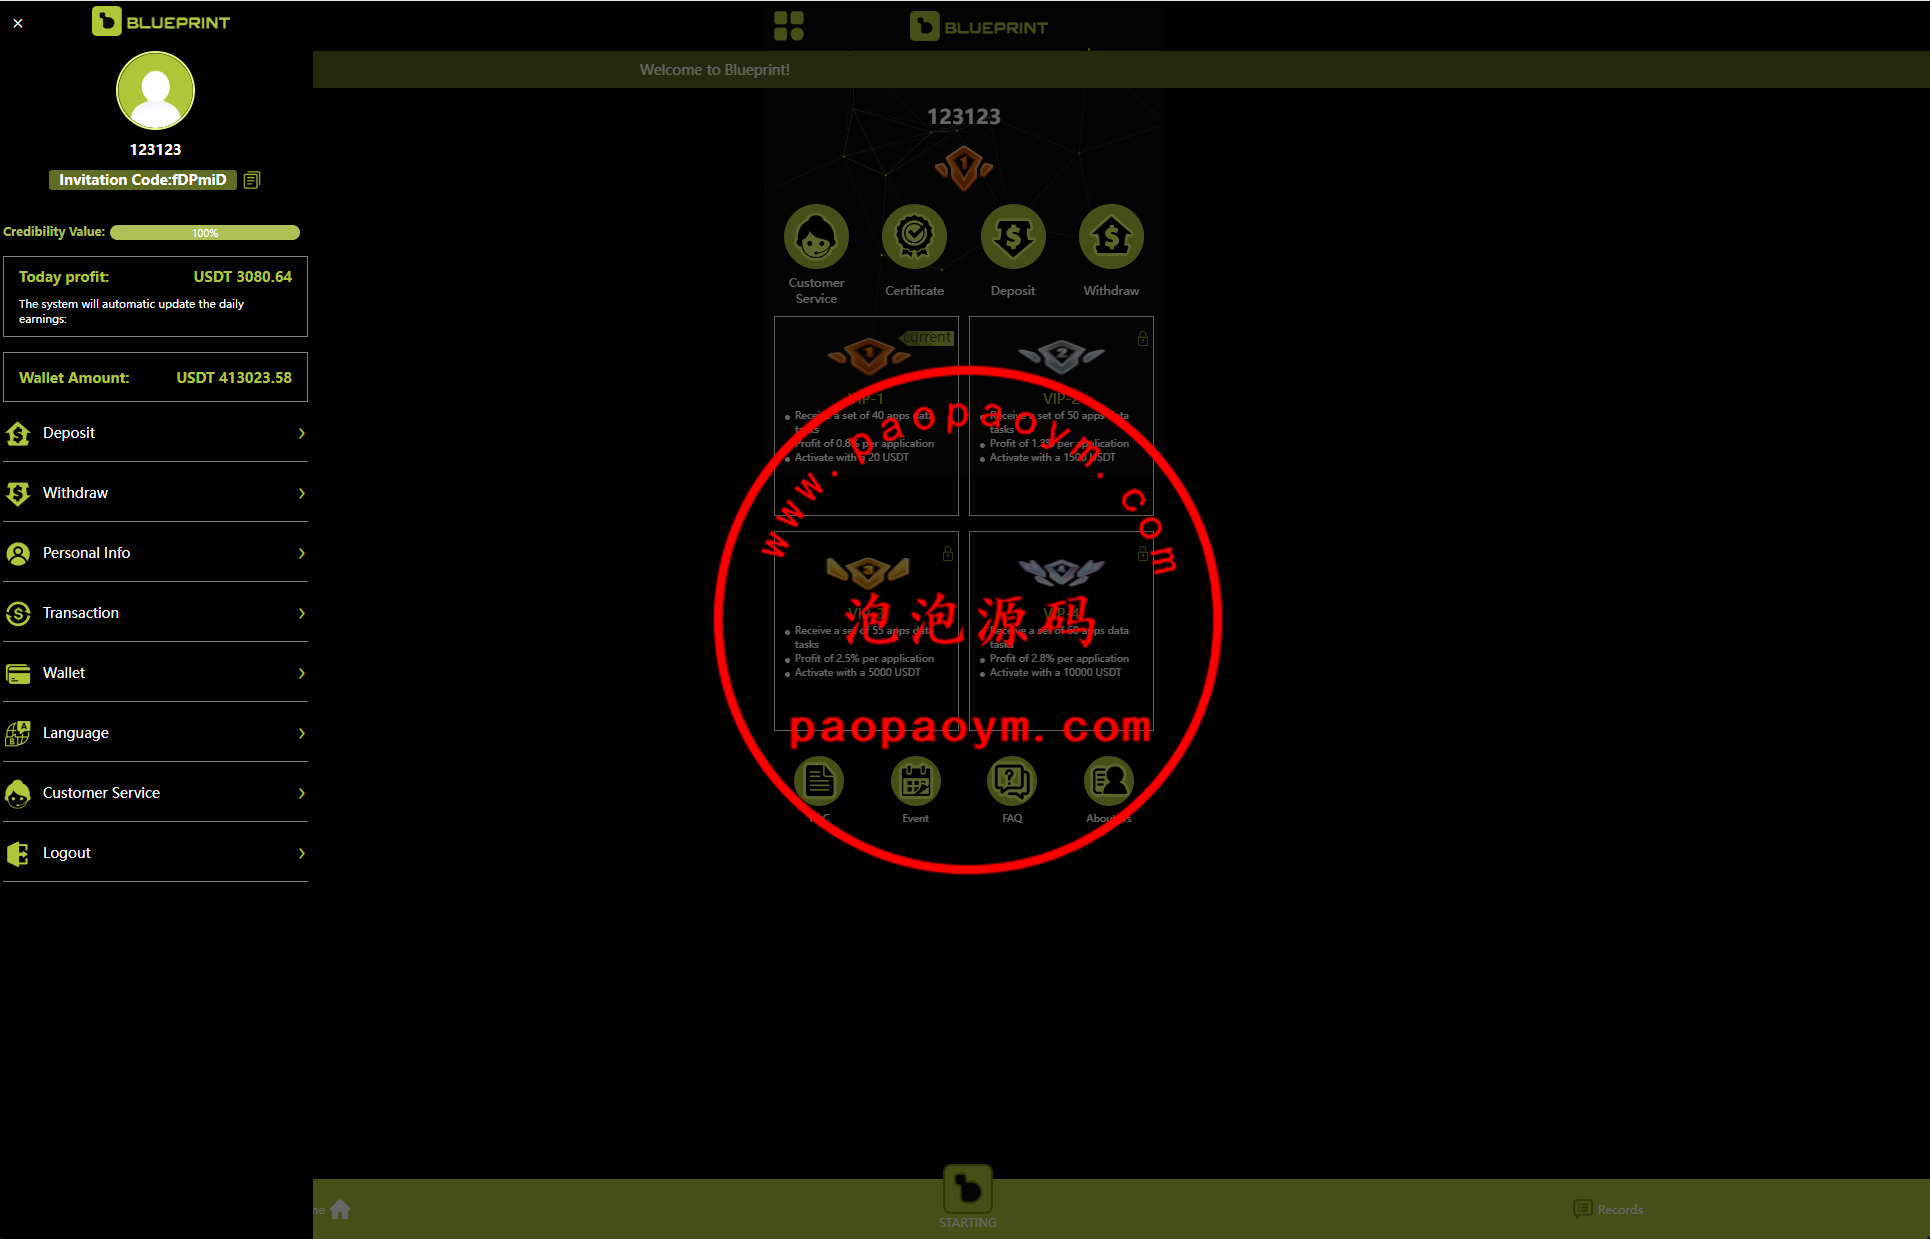The width and height of the screenshot is (1930, 1239).
Task: Open the Records tab in the bottom bar
Action: 1608,1210
